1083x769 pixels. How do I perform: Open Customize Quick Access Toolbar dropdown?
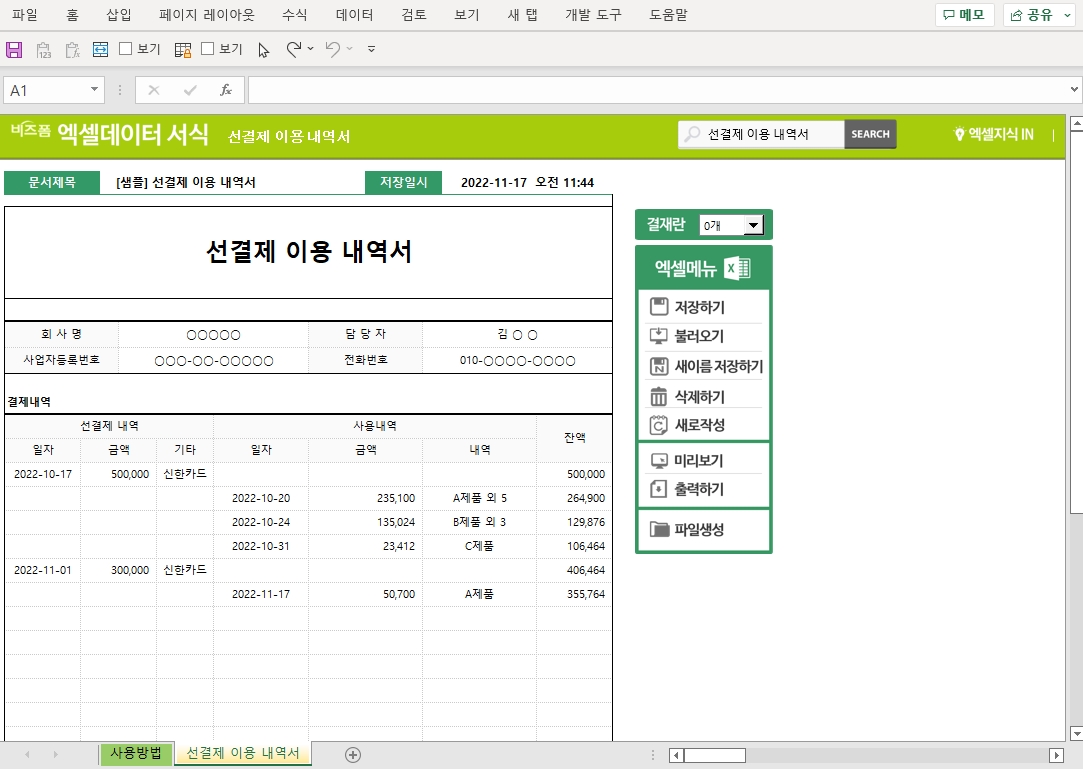click(372, 49)
